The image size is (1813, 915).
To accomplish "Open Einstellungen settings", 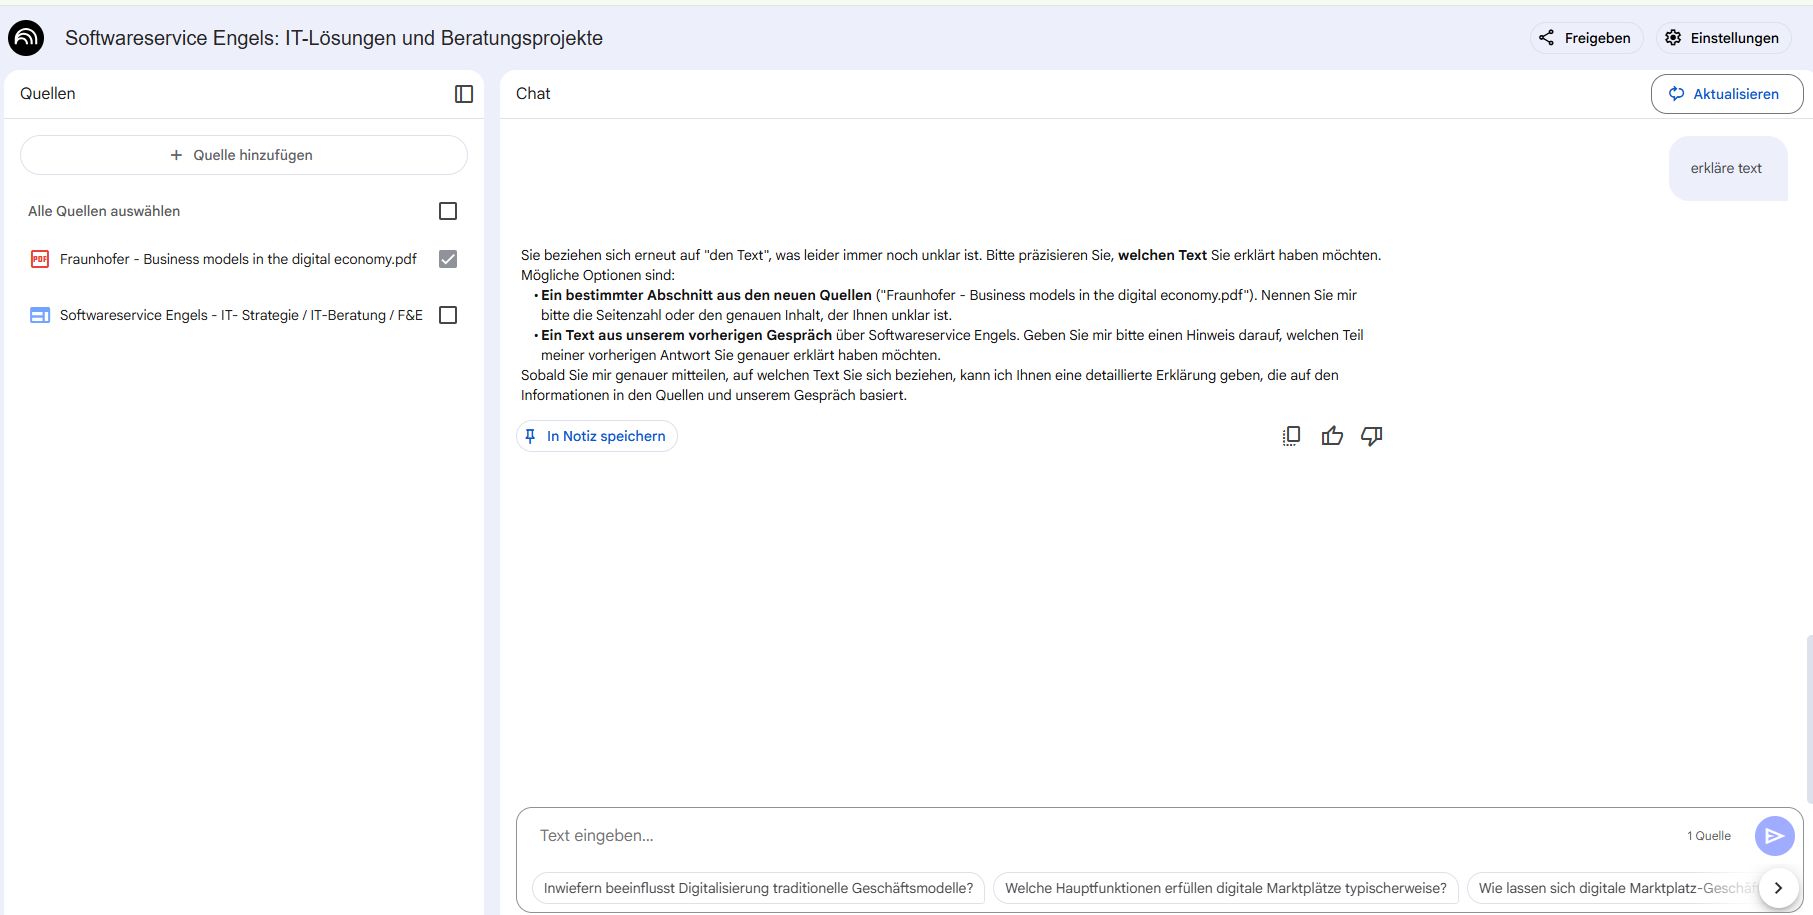I will (x=1722, y=38).
